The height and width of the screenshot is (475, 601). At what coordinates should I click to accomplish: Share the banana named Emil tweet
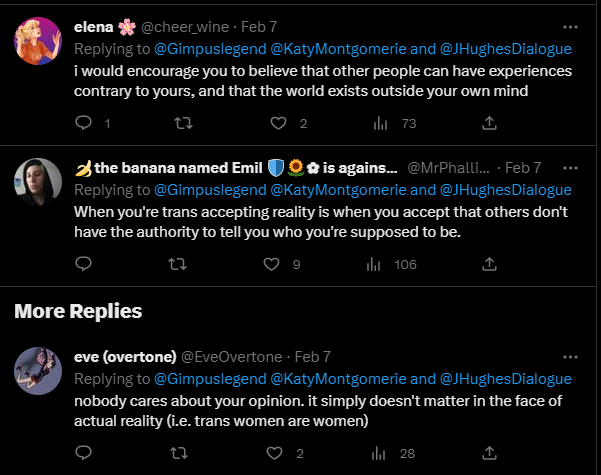pos(489,264)
